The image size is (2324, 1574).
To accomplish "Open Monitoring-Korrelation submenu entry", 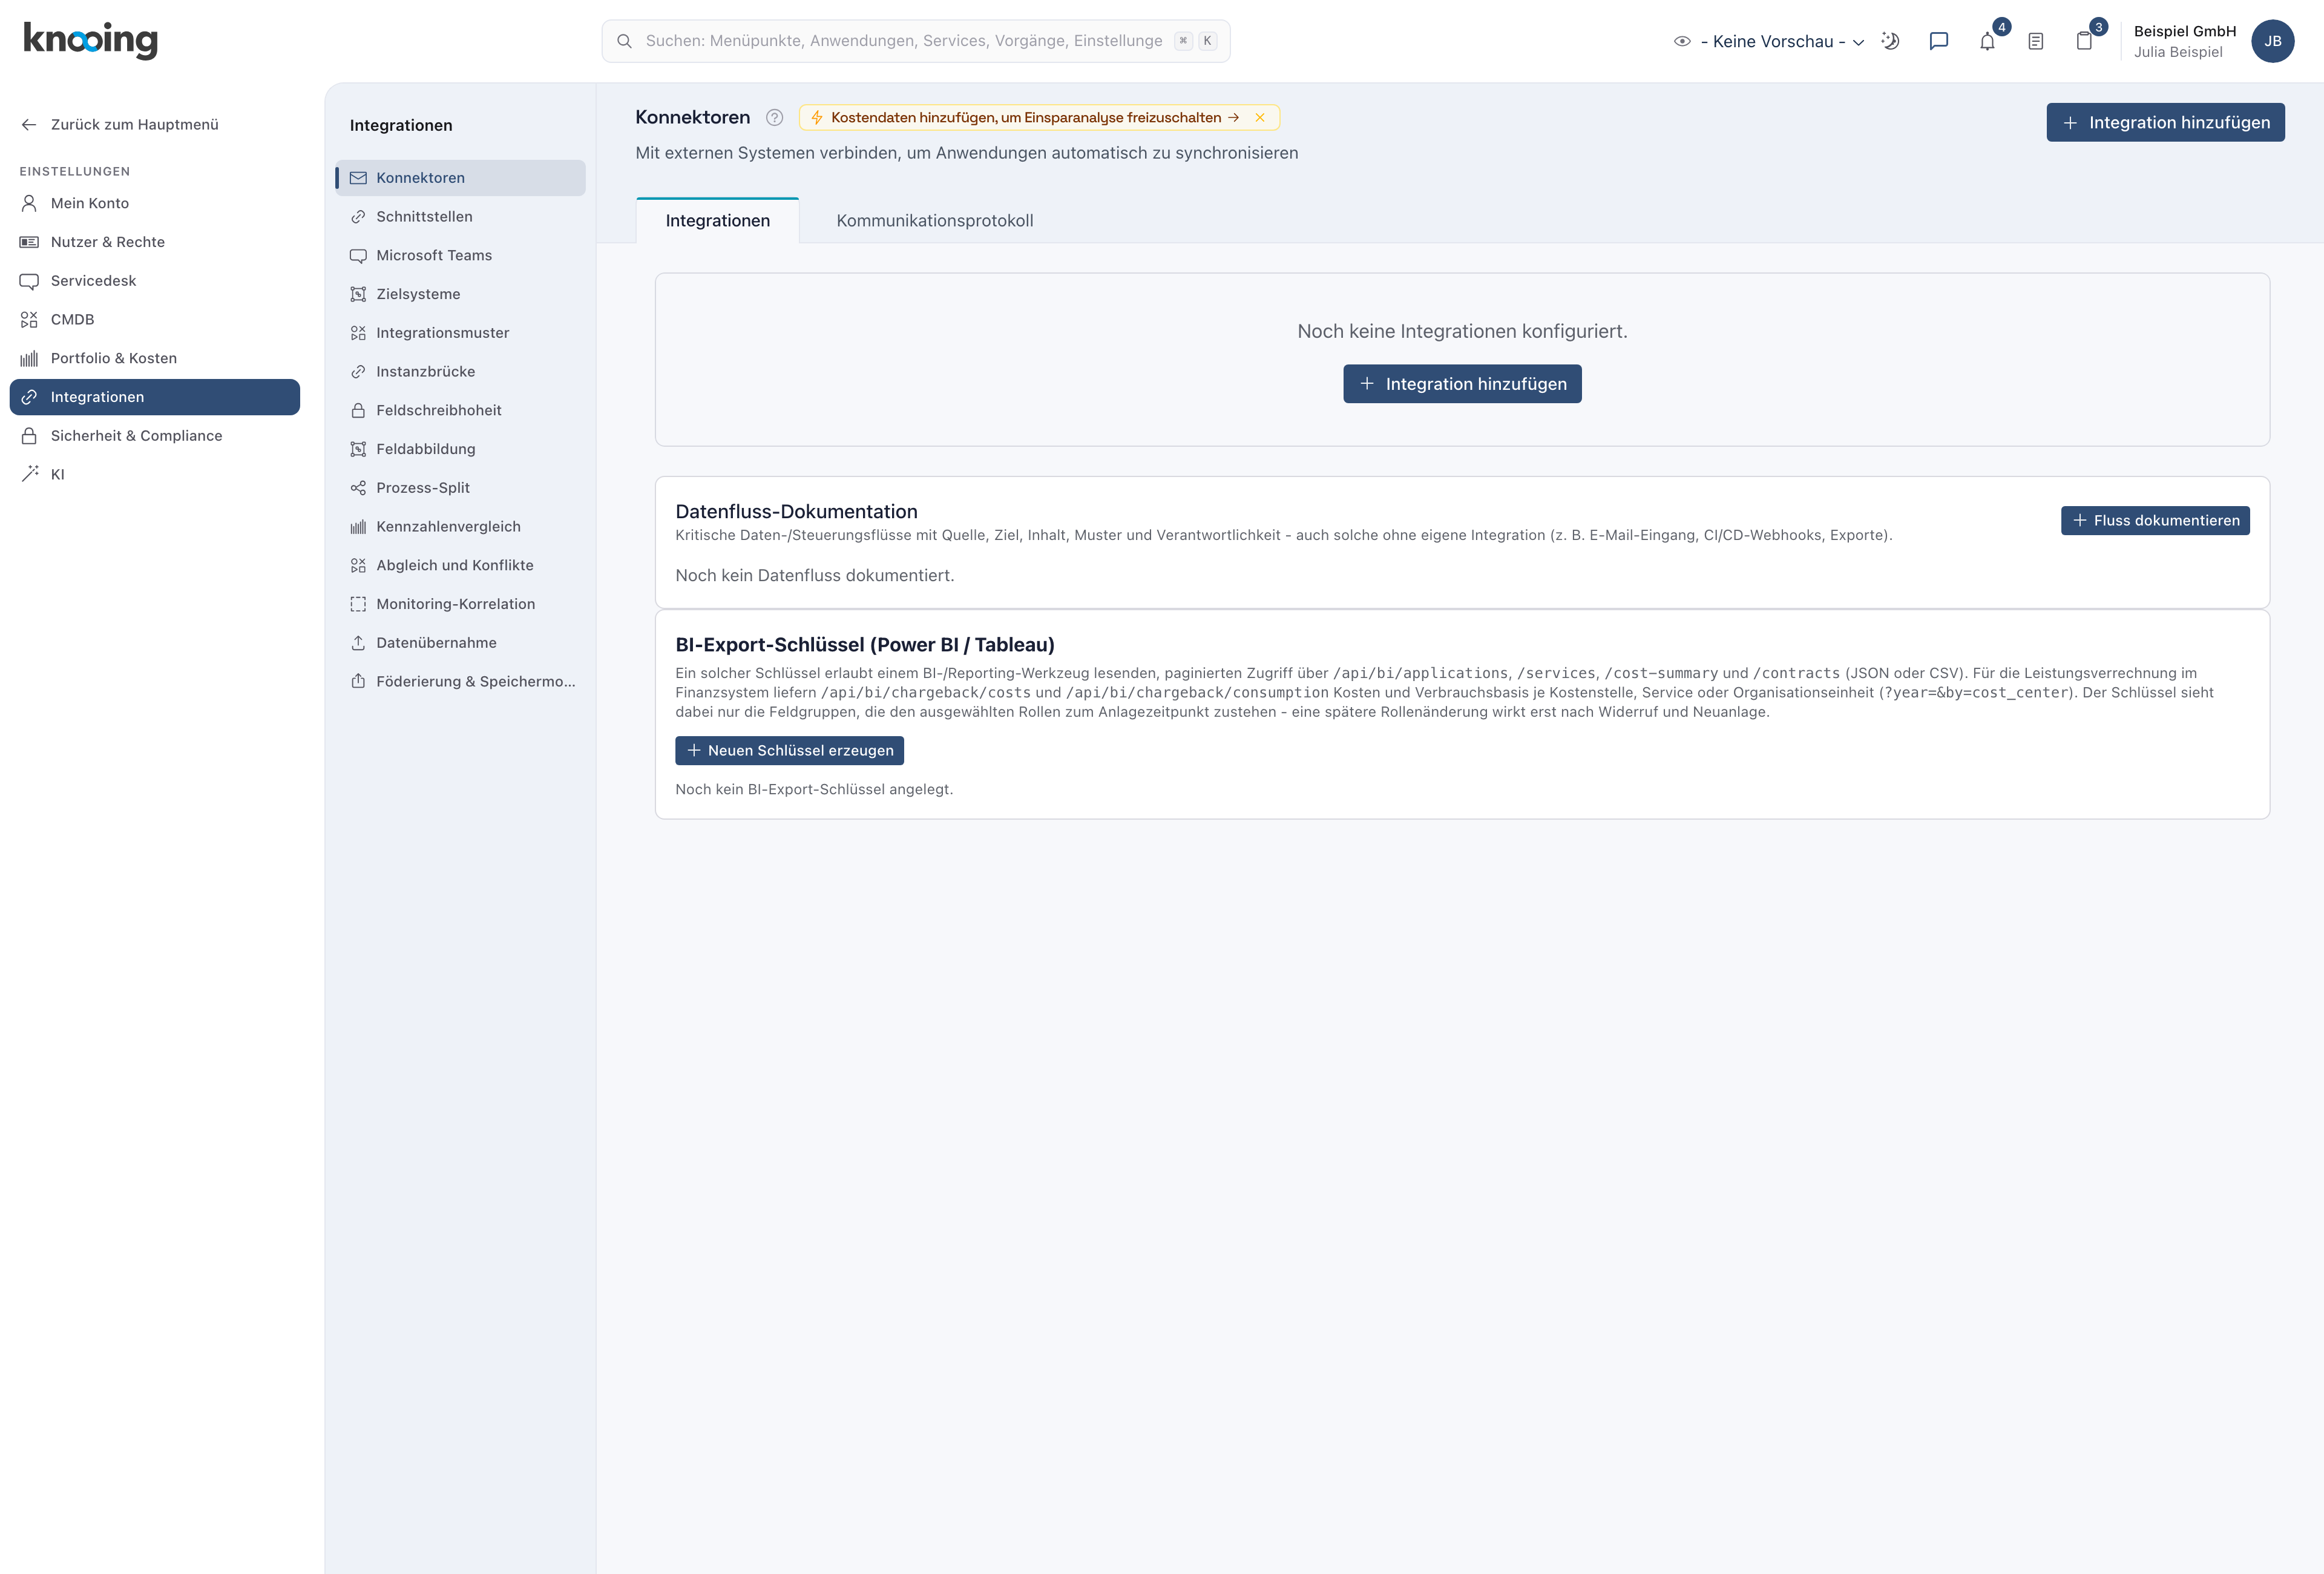I will click(x=460, y=604).
